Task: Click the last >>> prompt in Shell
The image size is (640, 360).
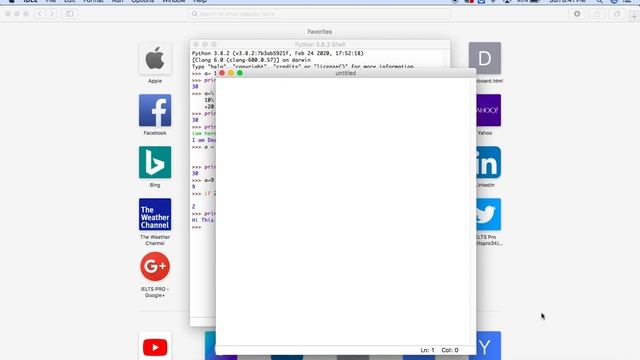Action: click(196, 227)
